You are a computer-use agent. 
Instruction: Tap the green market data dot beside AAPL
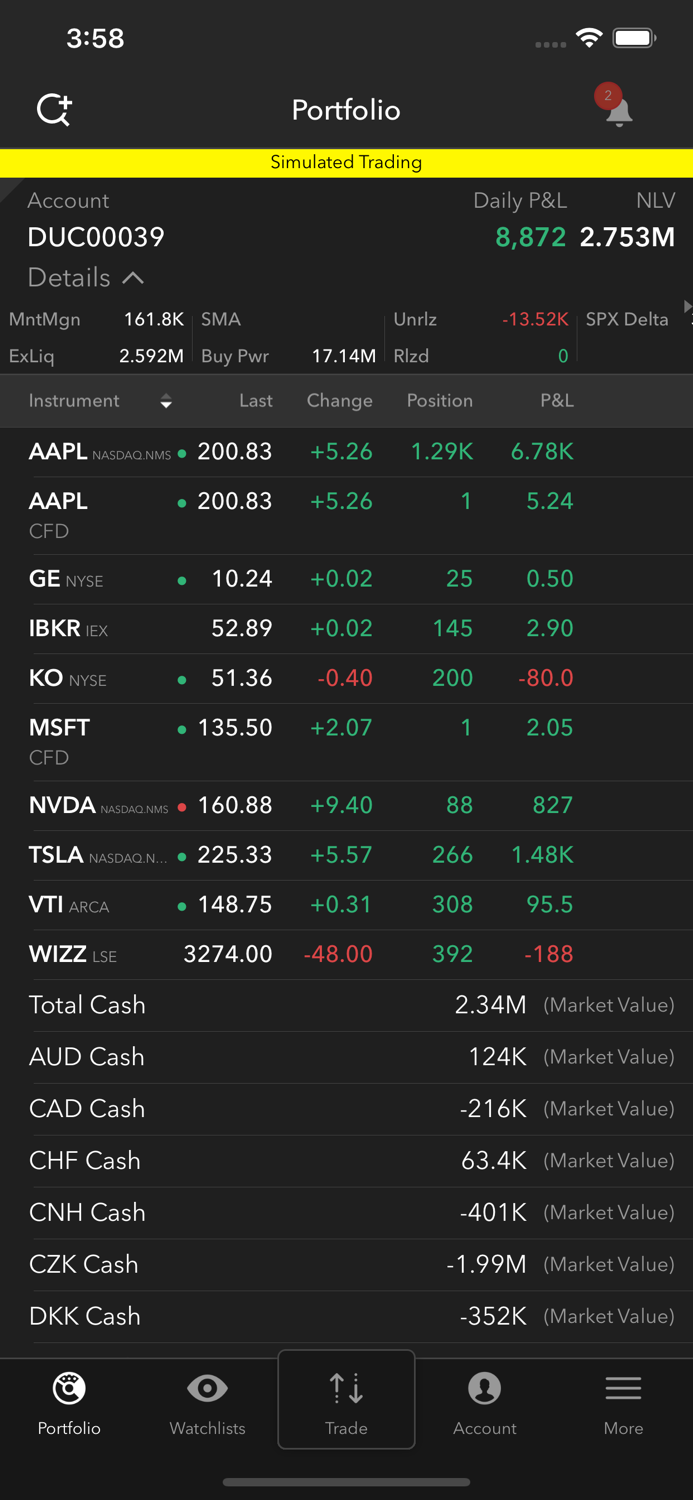[181, 452]
